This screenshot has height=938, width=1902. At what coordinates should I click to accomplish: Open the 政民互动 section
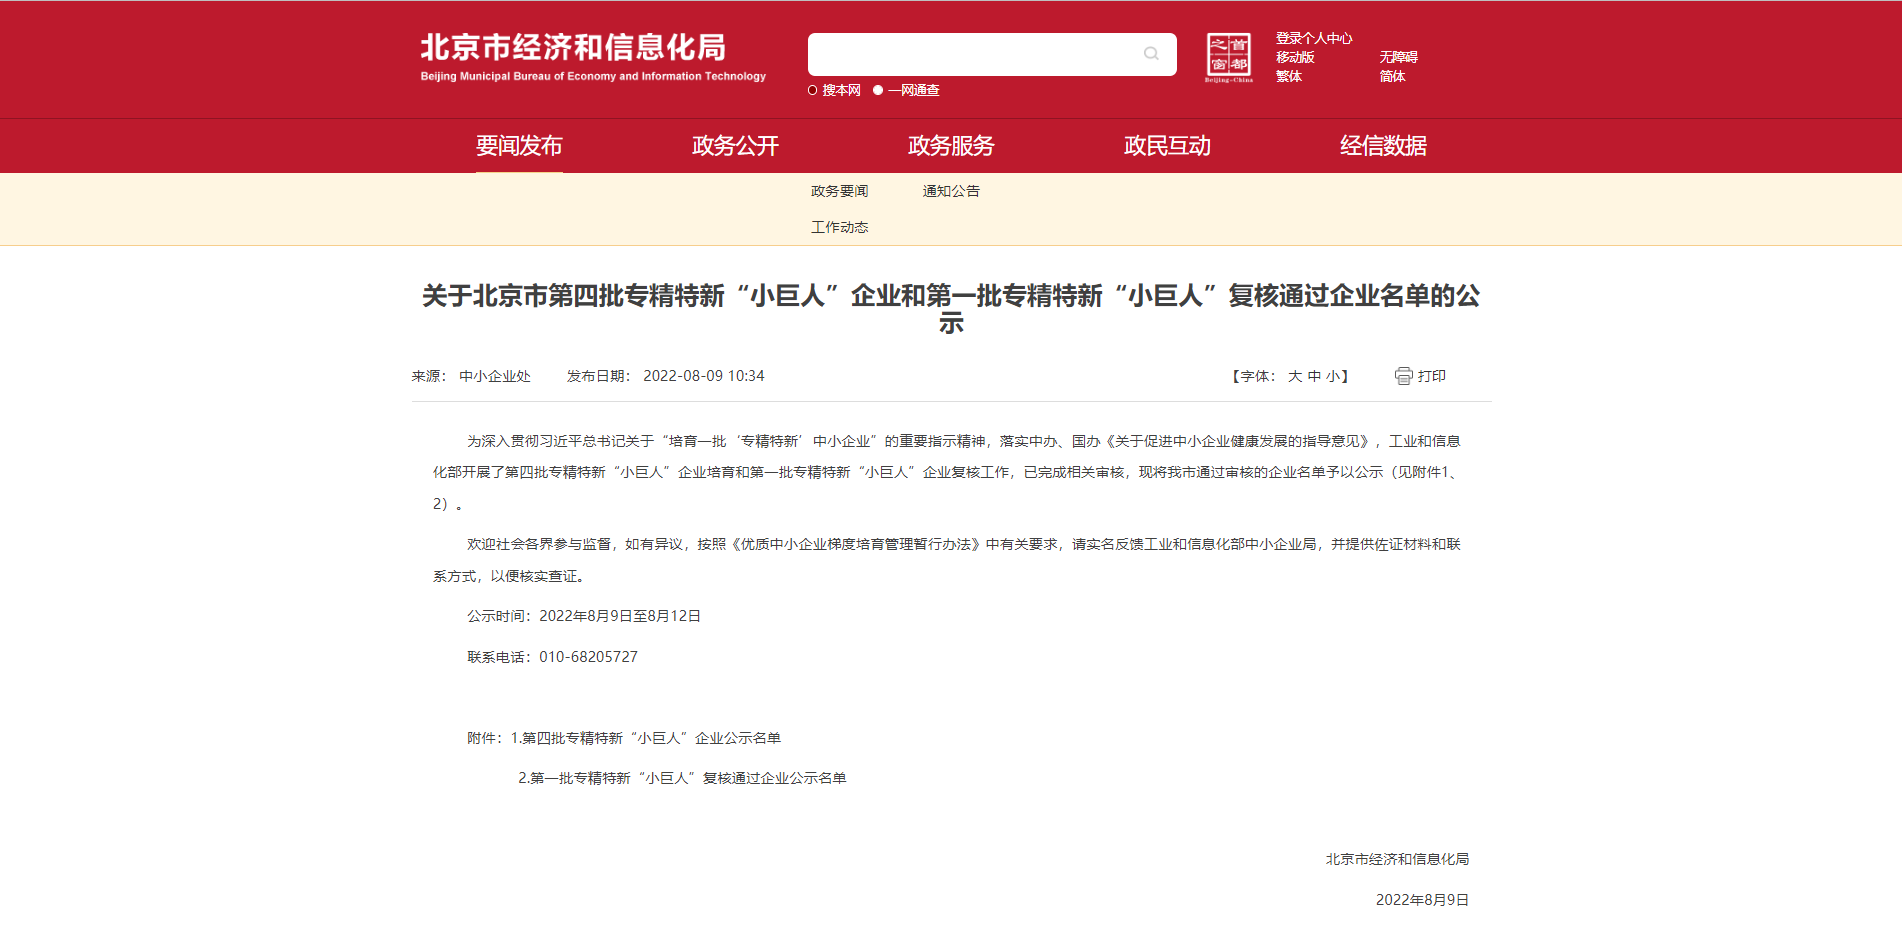[x=1167, y=146]
